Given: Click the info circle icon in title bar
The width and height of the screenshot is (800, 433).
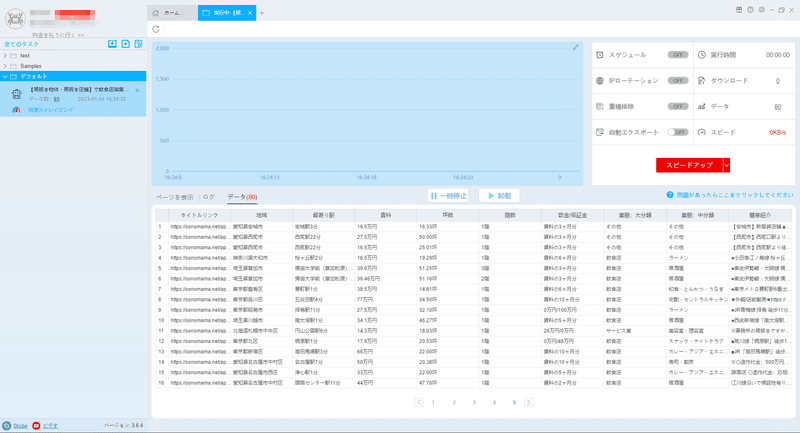Looking at the screenshot, I should (750, 10).
